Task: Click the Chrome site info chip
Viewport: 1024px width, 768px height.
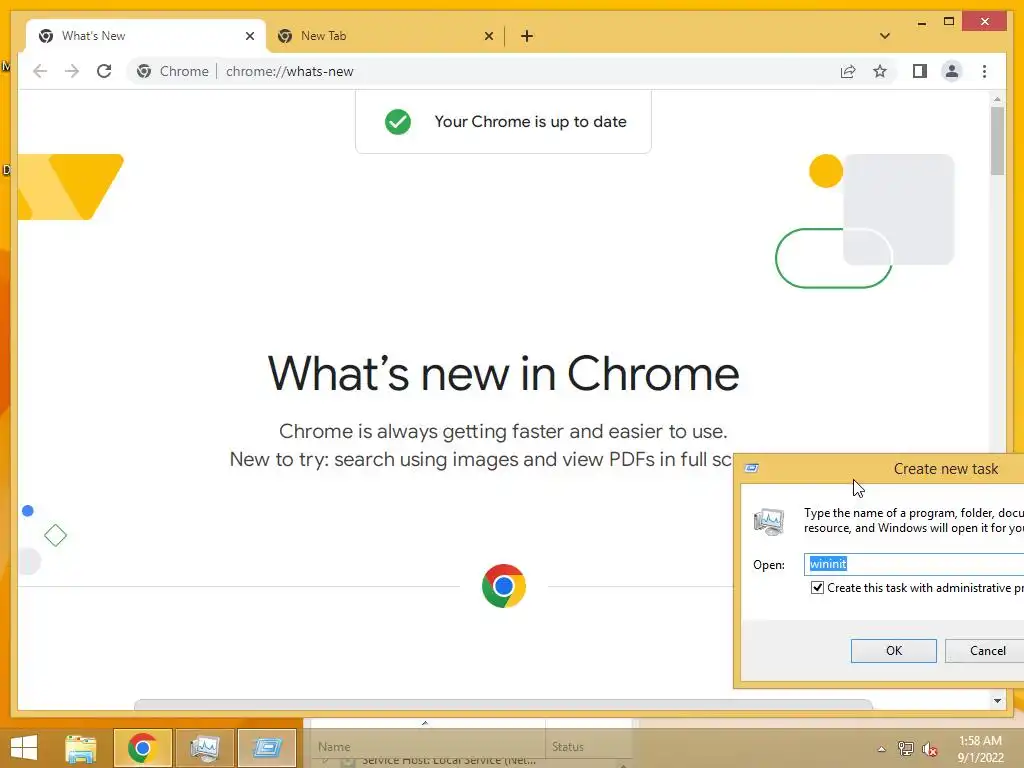Action: click(173, 71)
